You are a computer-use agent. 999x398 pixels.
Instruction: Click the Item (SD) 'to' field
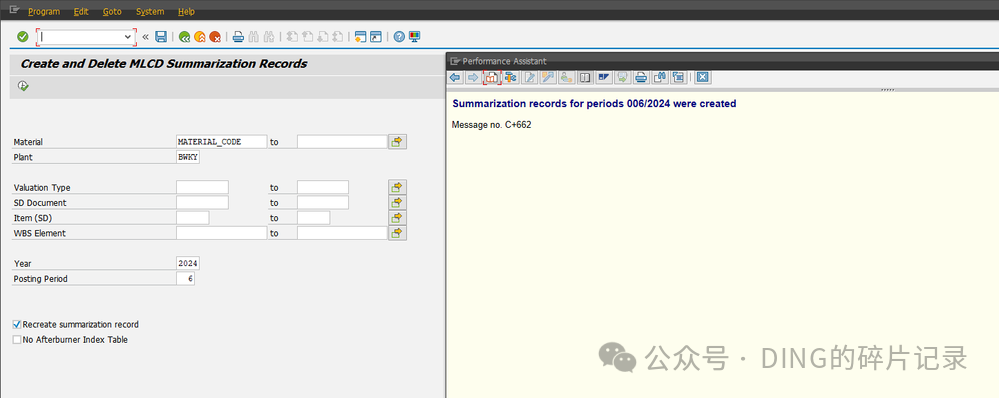pyautogui.click(x=313, y=218)
